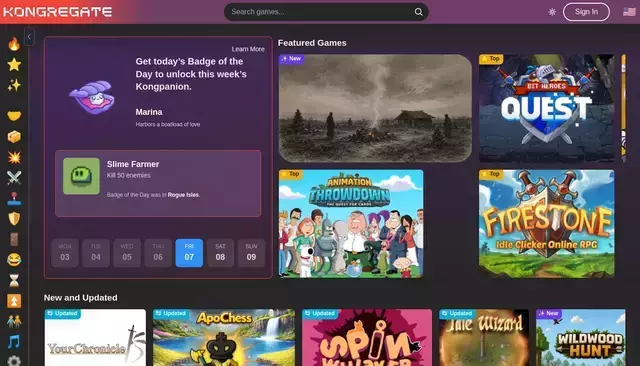Open the pink Spin game card
Viewport: 640px width, 366px height.
click(x=367, y=337)
